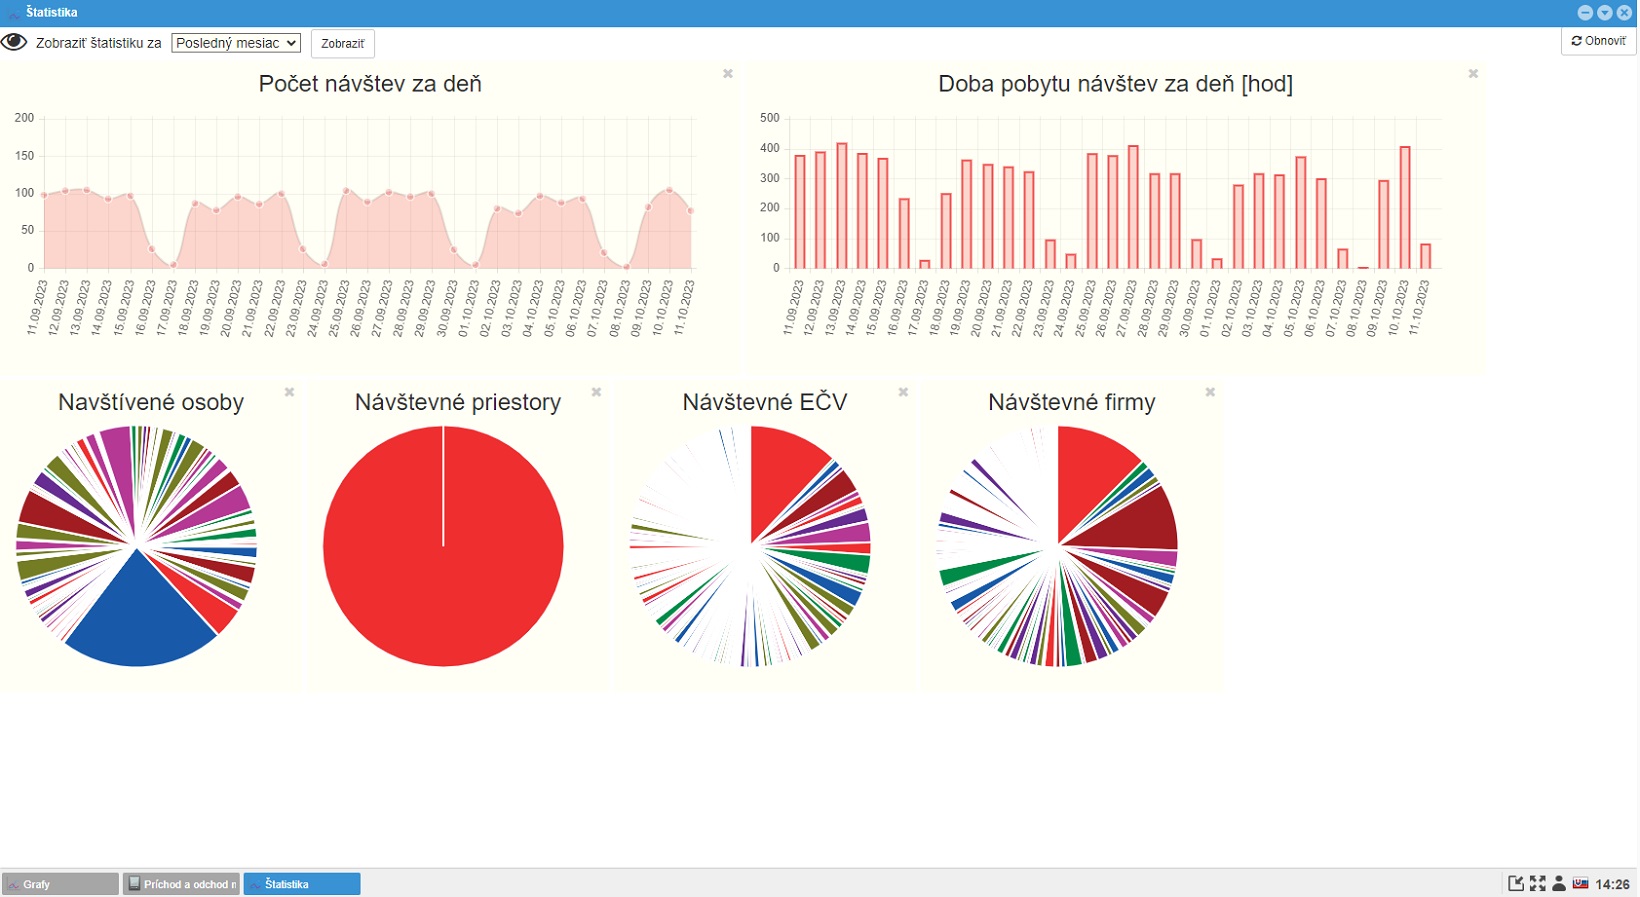Click the Doba pobytu návštev za deň [hod] title

click(x=1115, y=84)
